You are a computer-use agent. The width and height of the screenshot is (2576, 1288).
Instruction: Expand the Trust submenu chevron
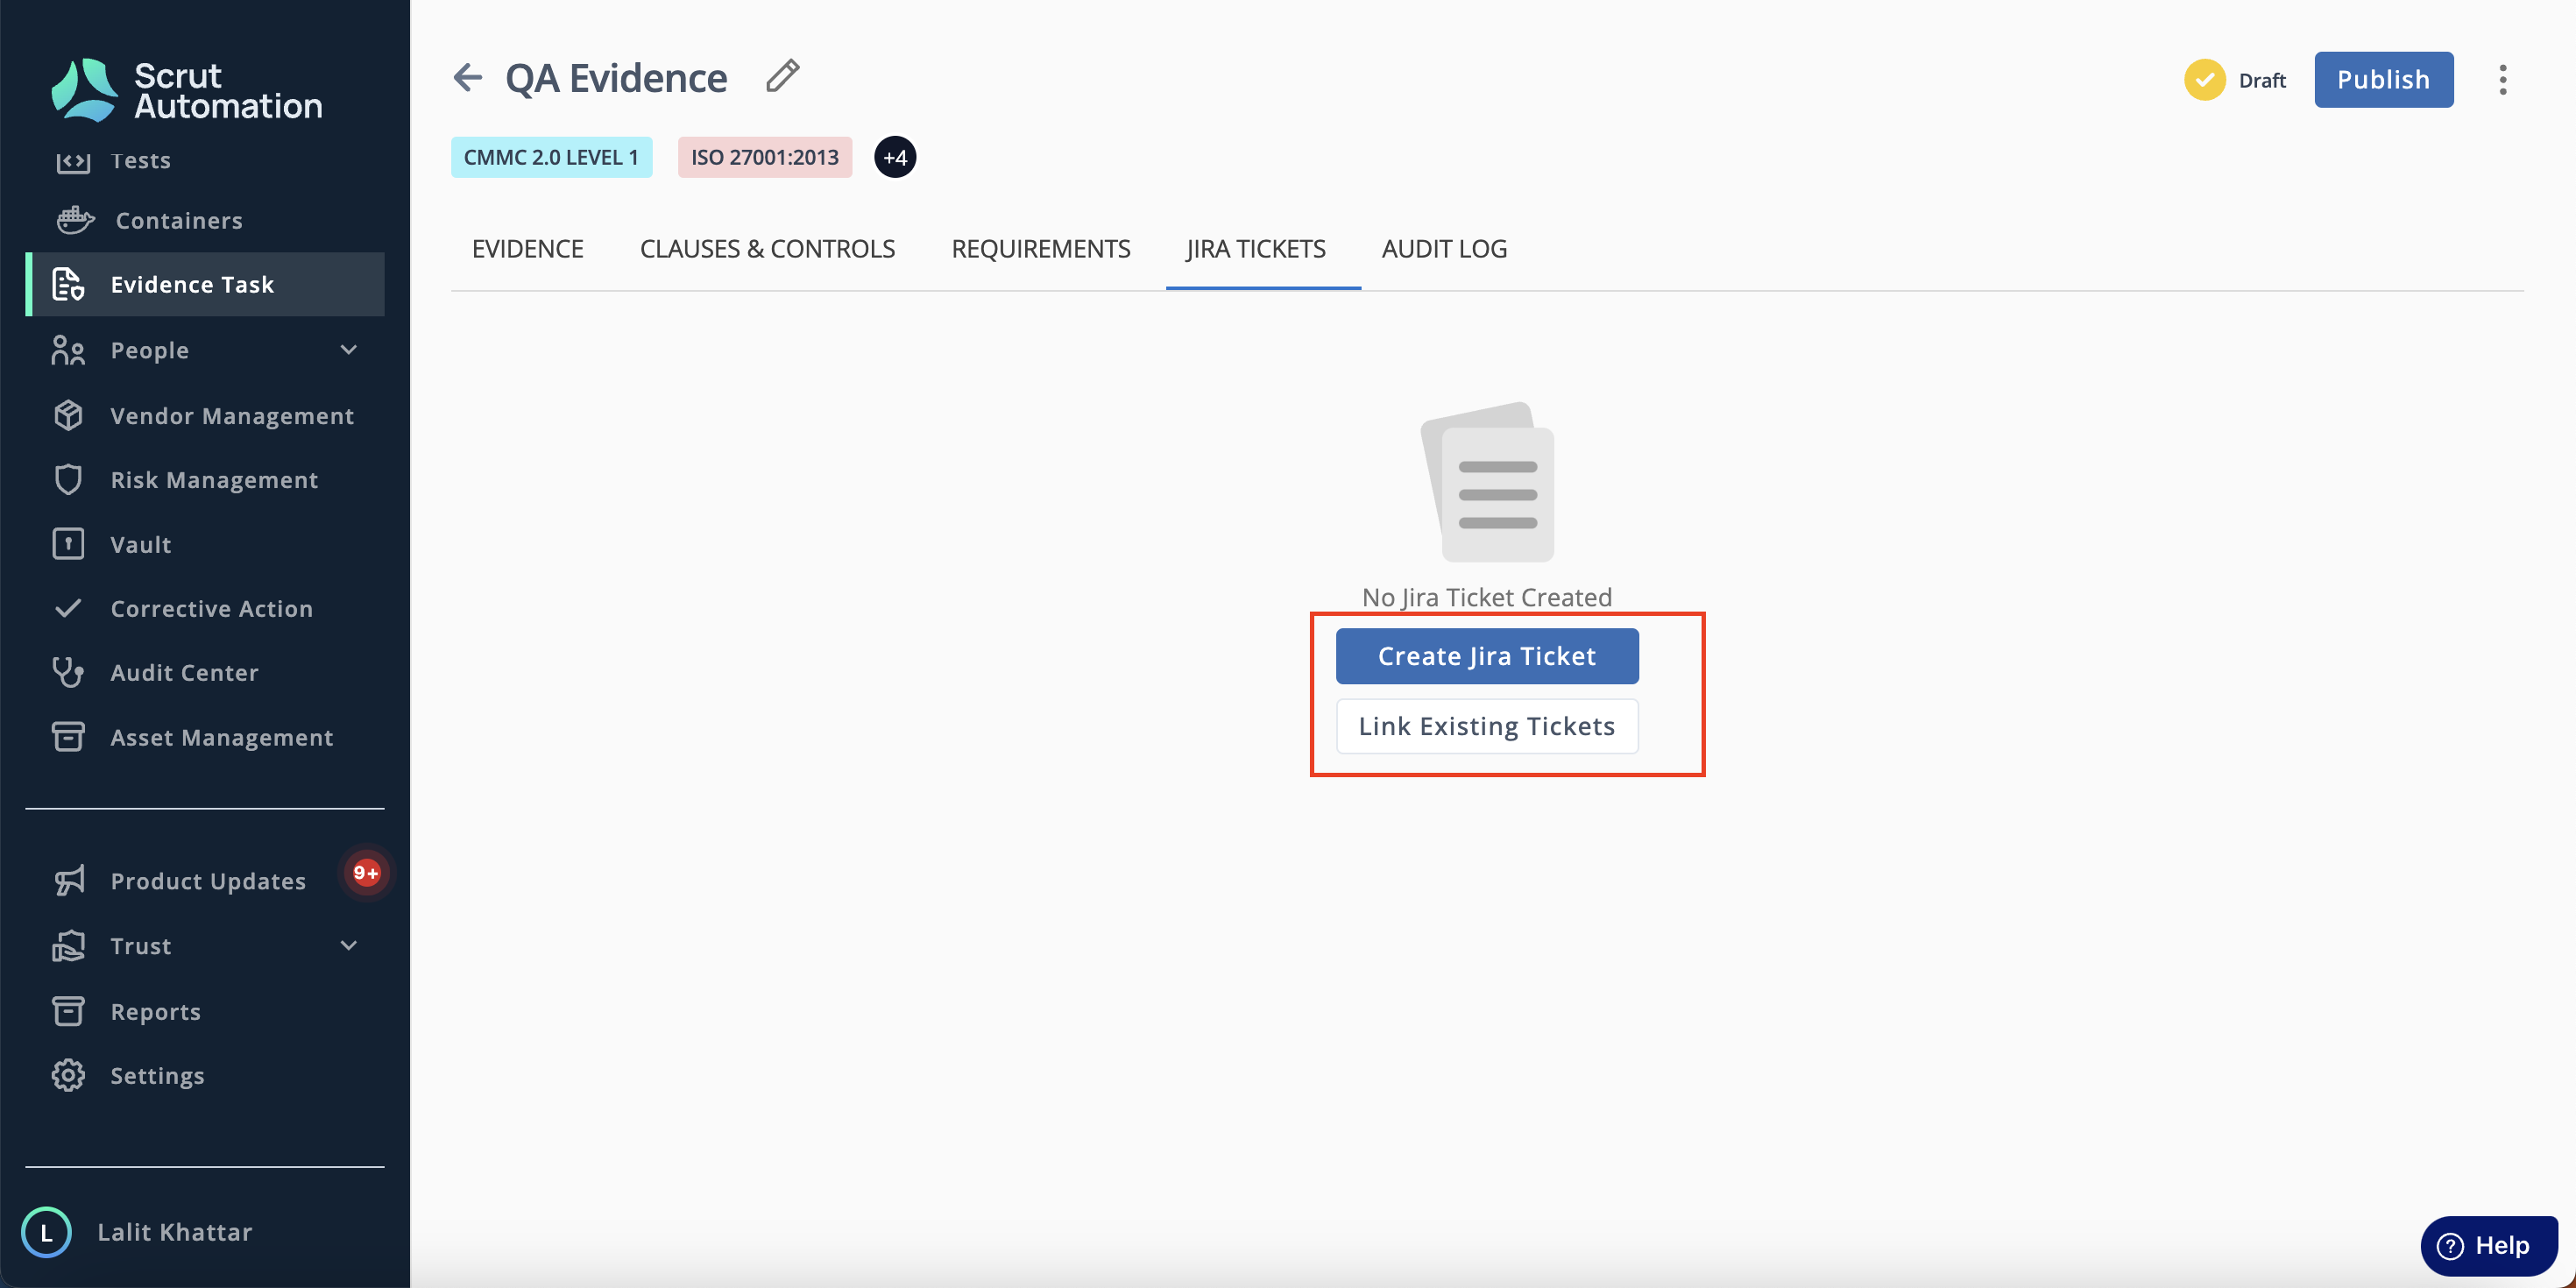tap(349, 945)
